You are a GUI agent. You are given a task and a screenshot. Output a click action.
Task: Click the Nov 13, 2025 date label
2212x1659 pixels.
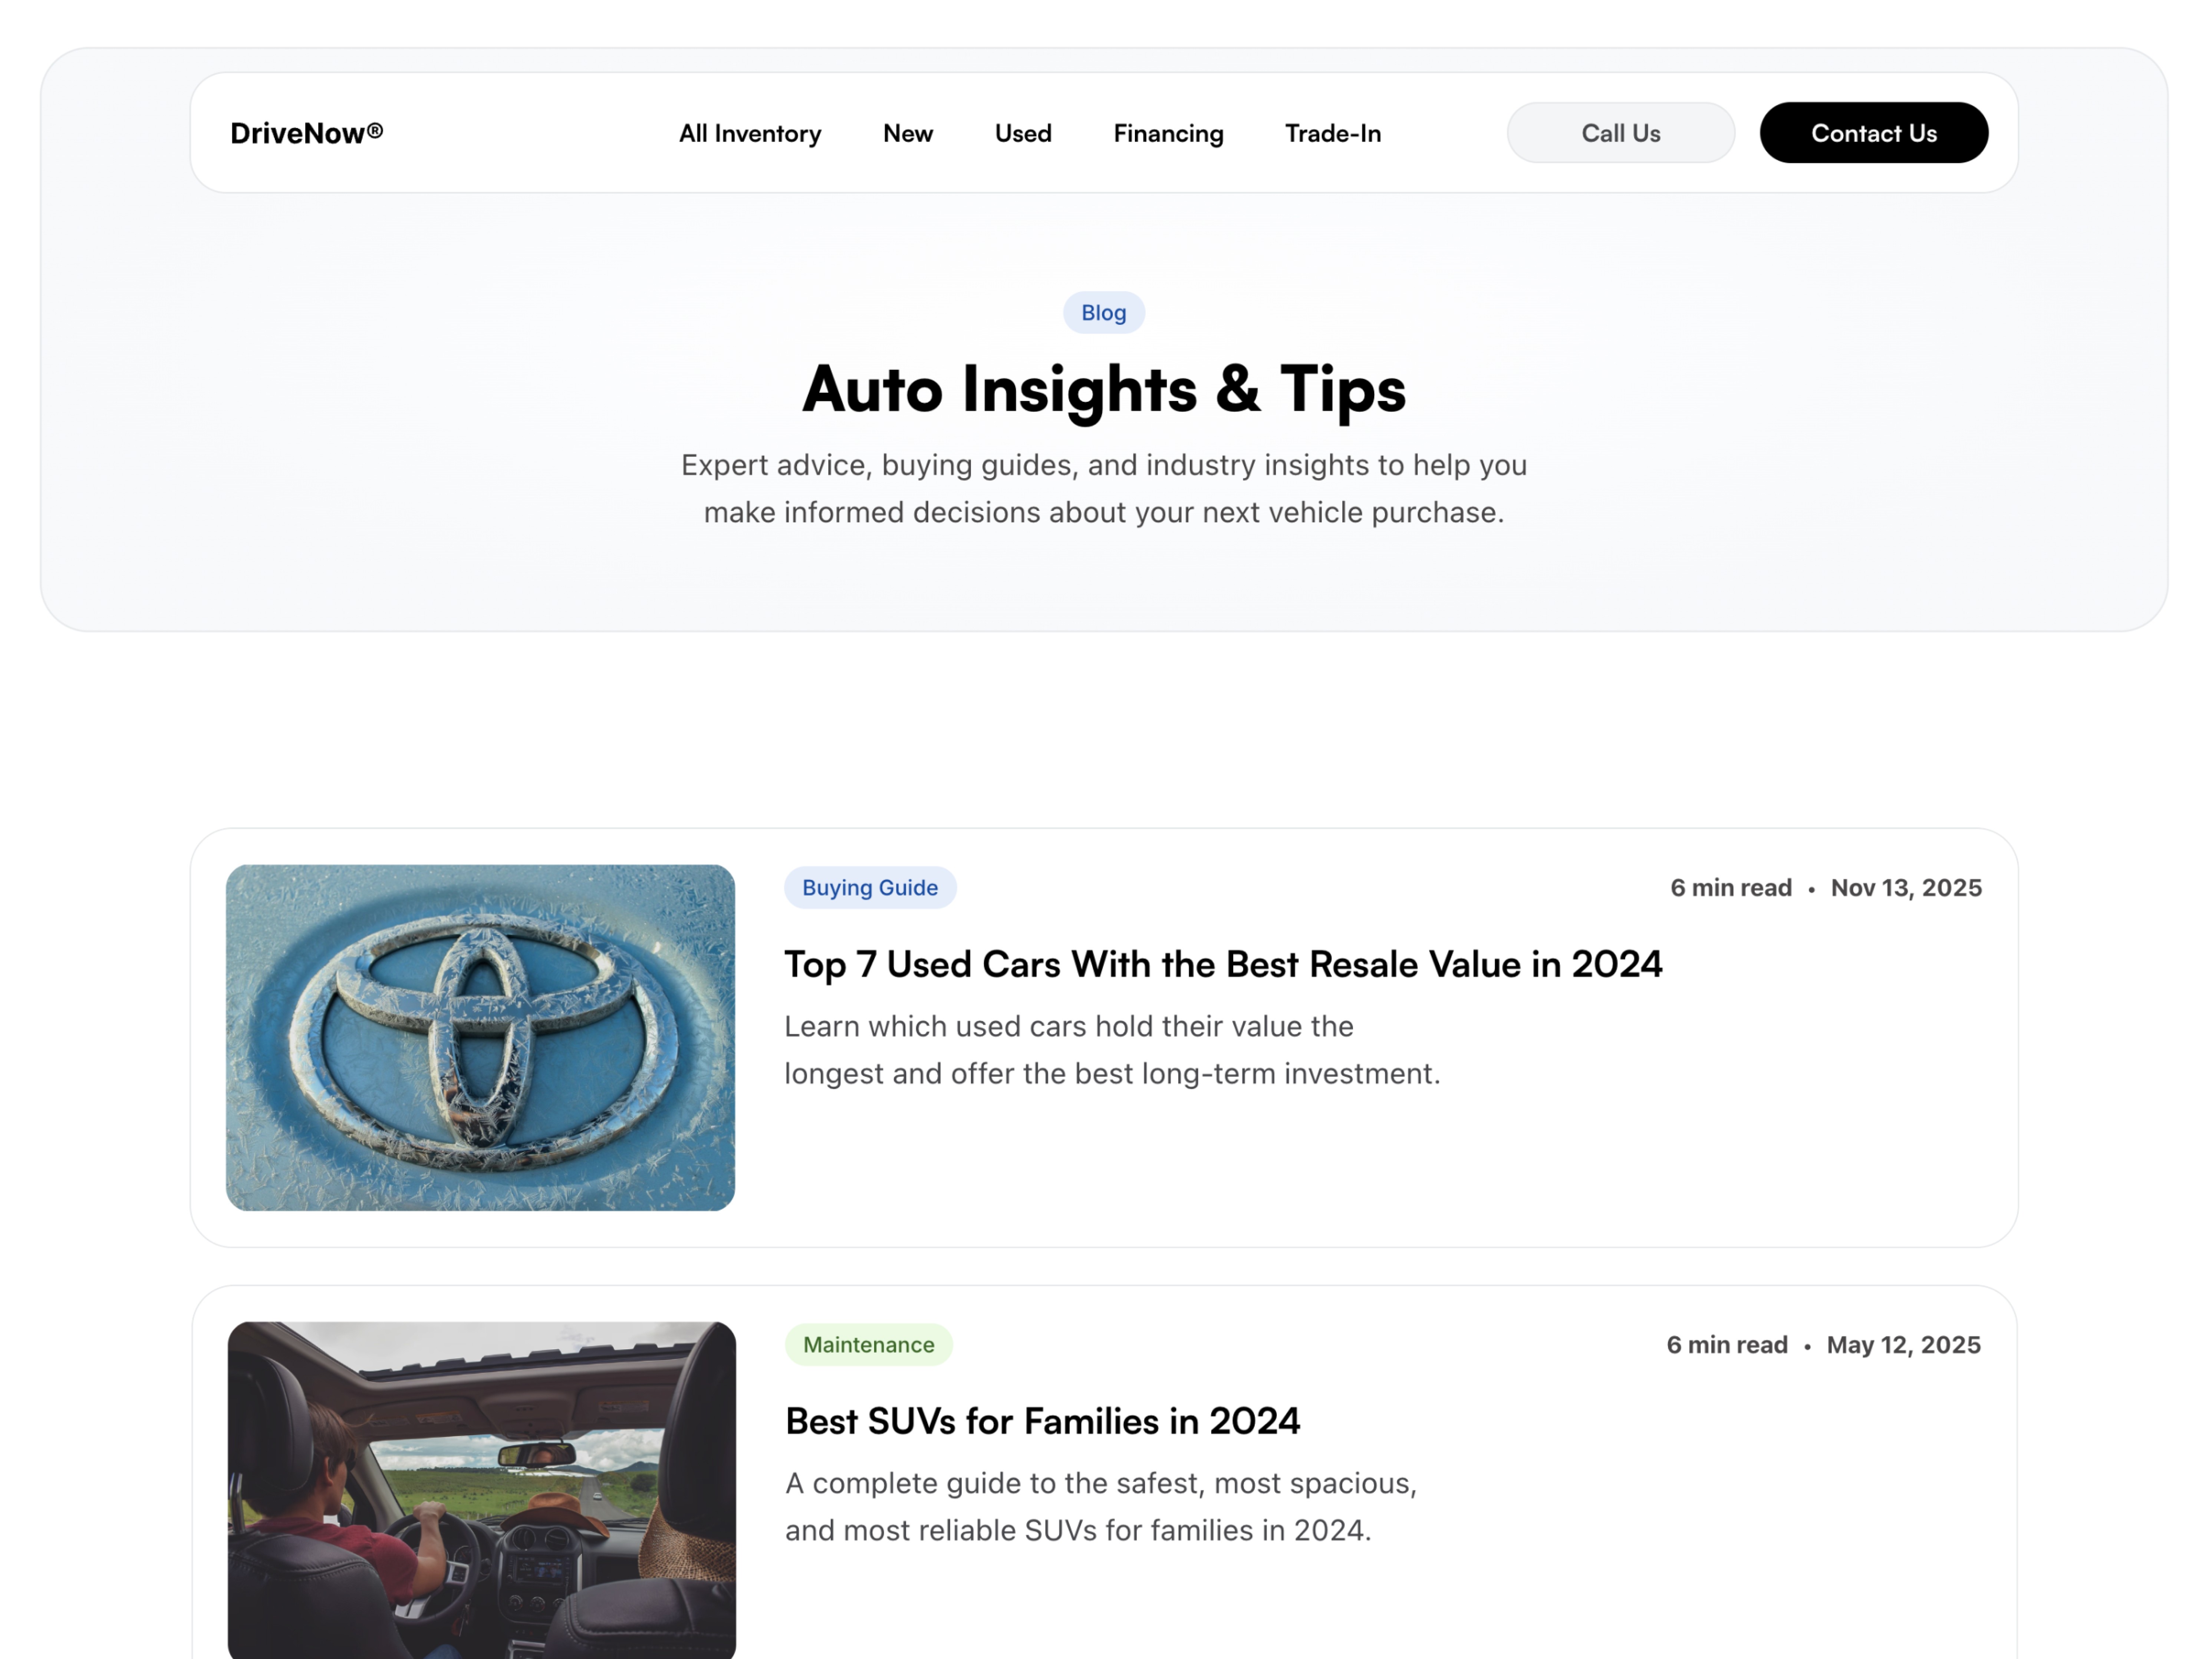click(1905, 887)
